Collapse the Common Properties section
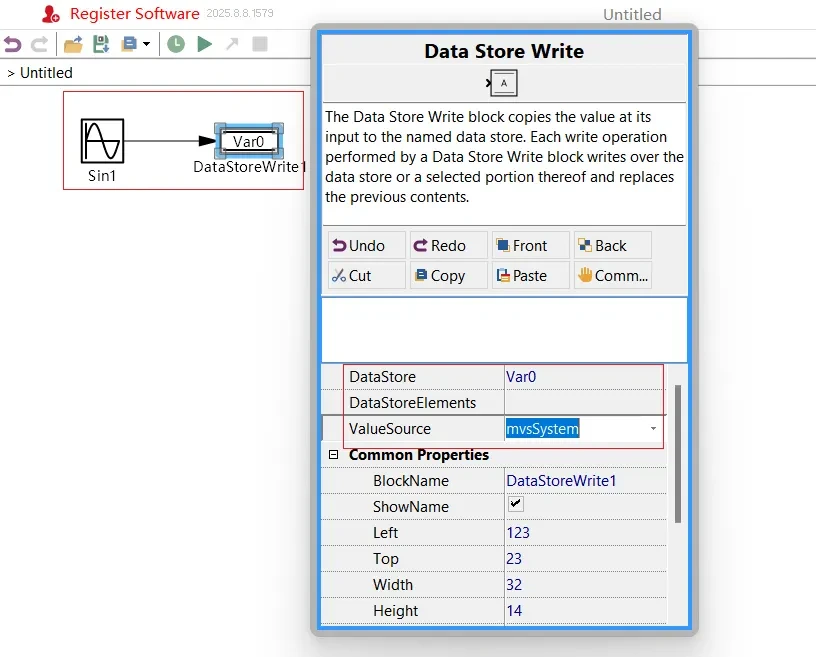 (332, 455)
